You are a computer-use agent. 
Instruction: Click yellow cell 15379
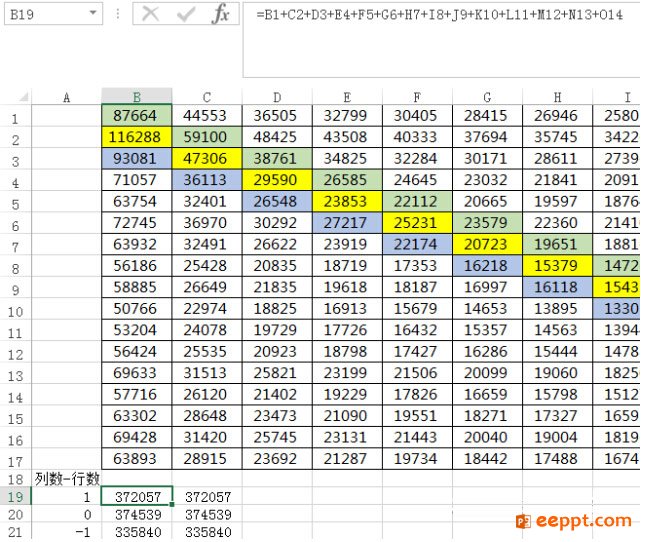pos(557,266)
